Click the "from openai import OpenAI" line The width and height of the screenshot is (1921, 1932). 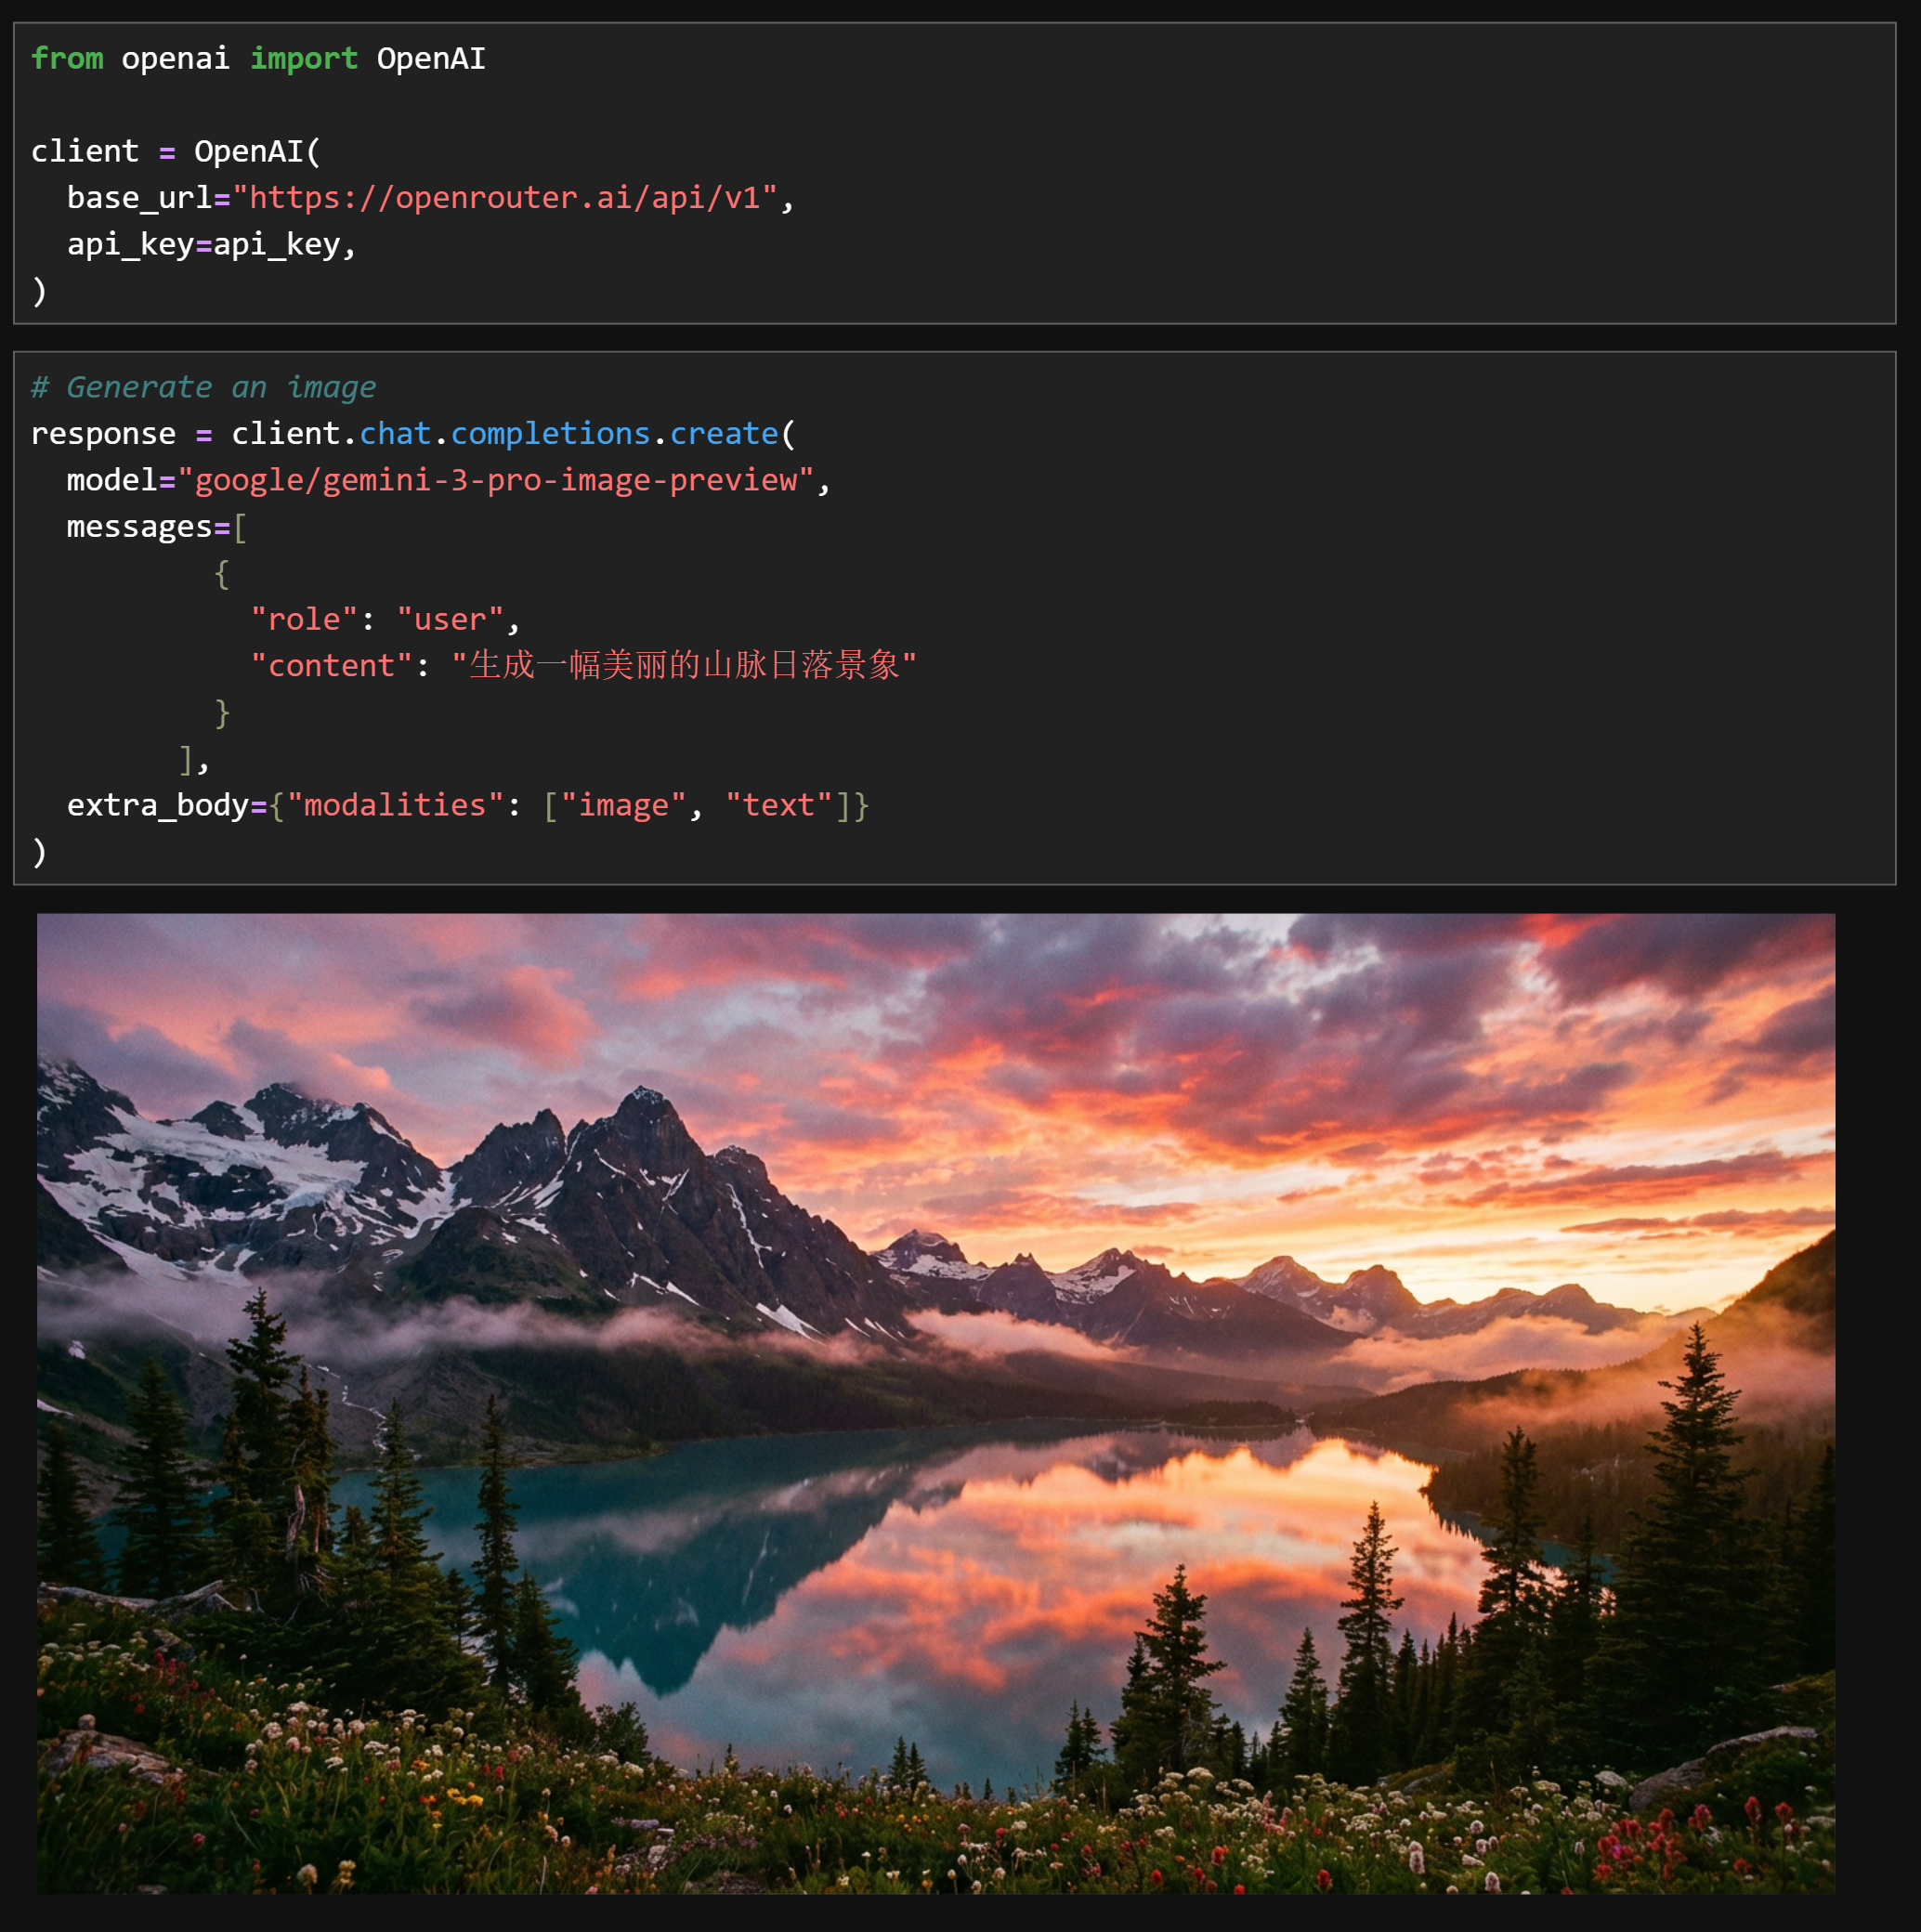[258, 59]
